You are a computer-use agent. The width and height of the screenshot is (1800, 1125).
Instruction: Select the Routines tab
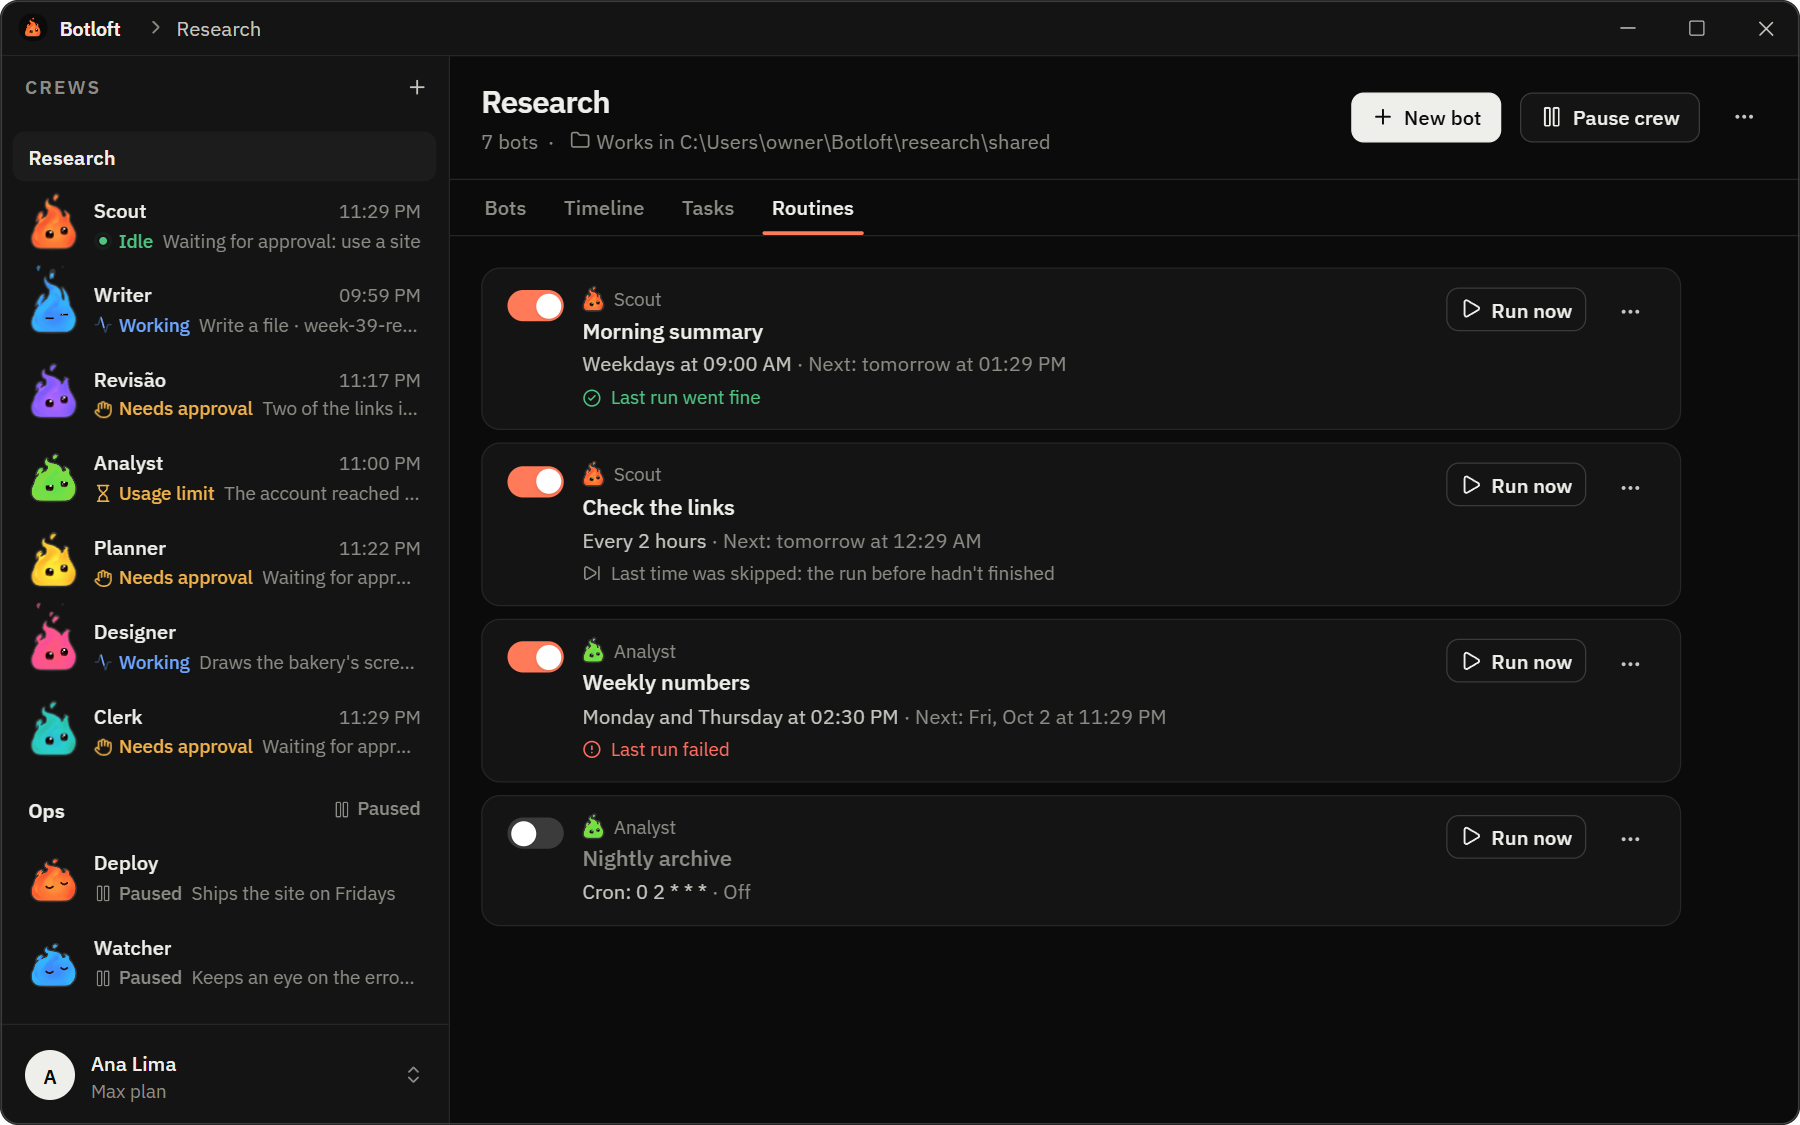(813, 208)
